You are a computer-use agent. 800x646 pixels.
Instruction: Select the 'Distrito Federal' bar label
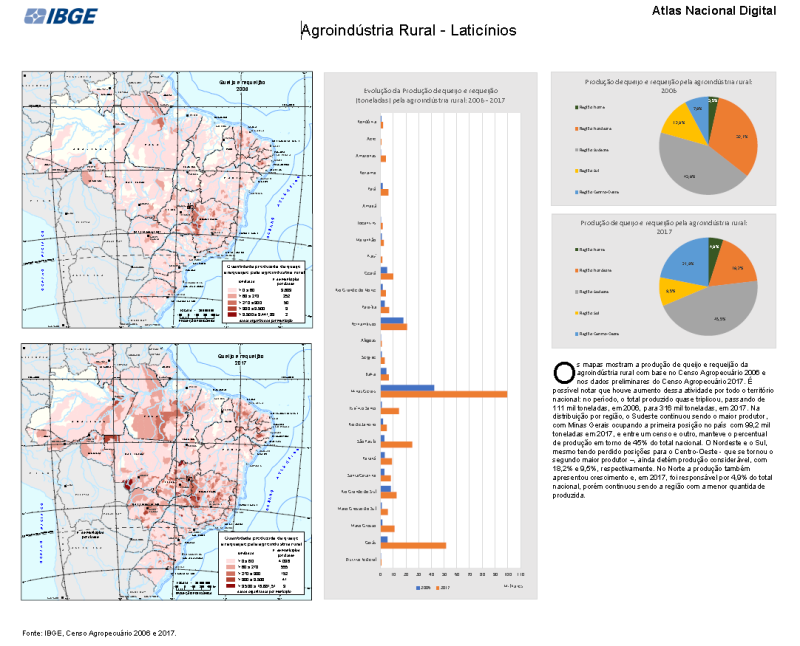361,560
